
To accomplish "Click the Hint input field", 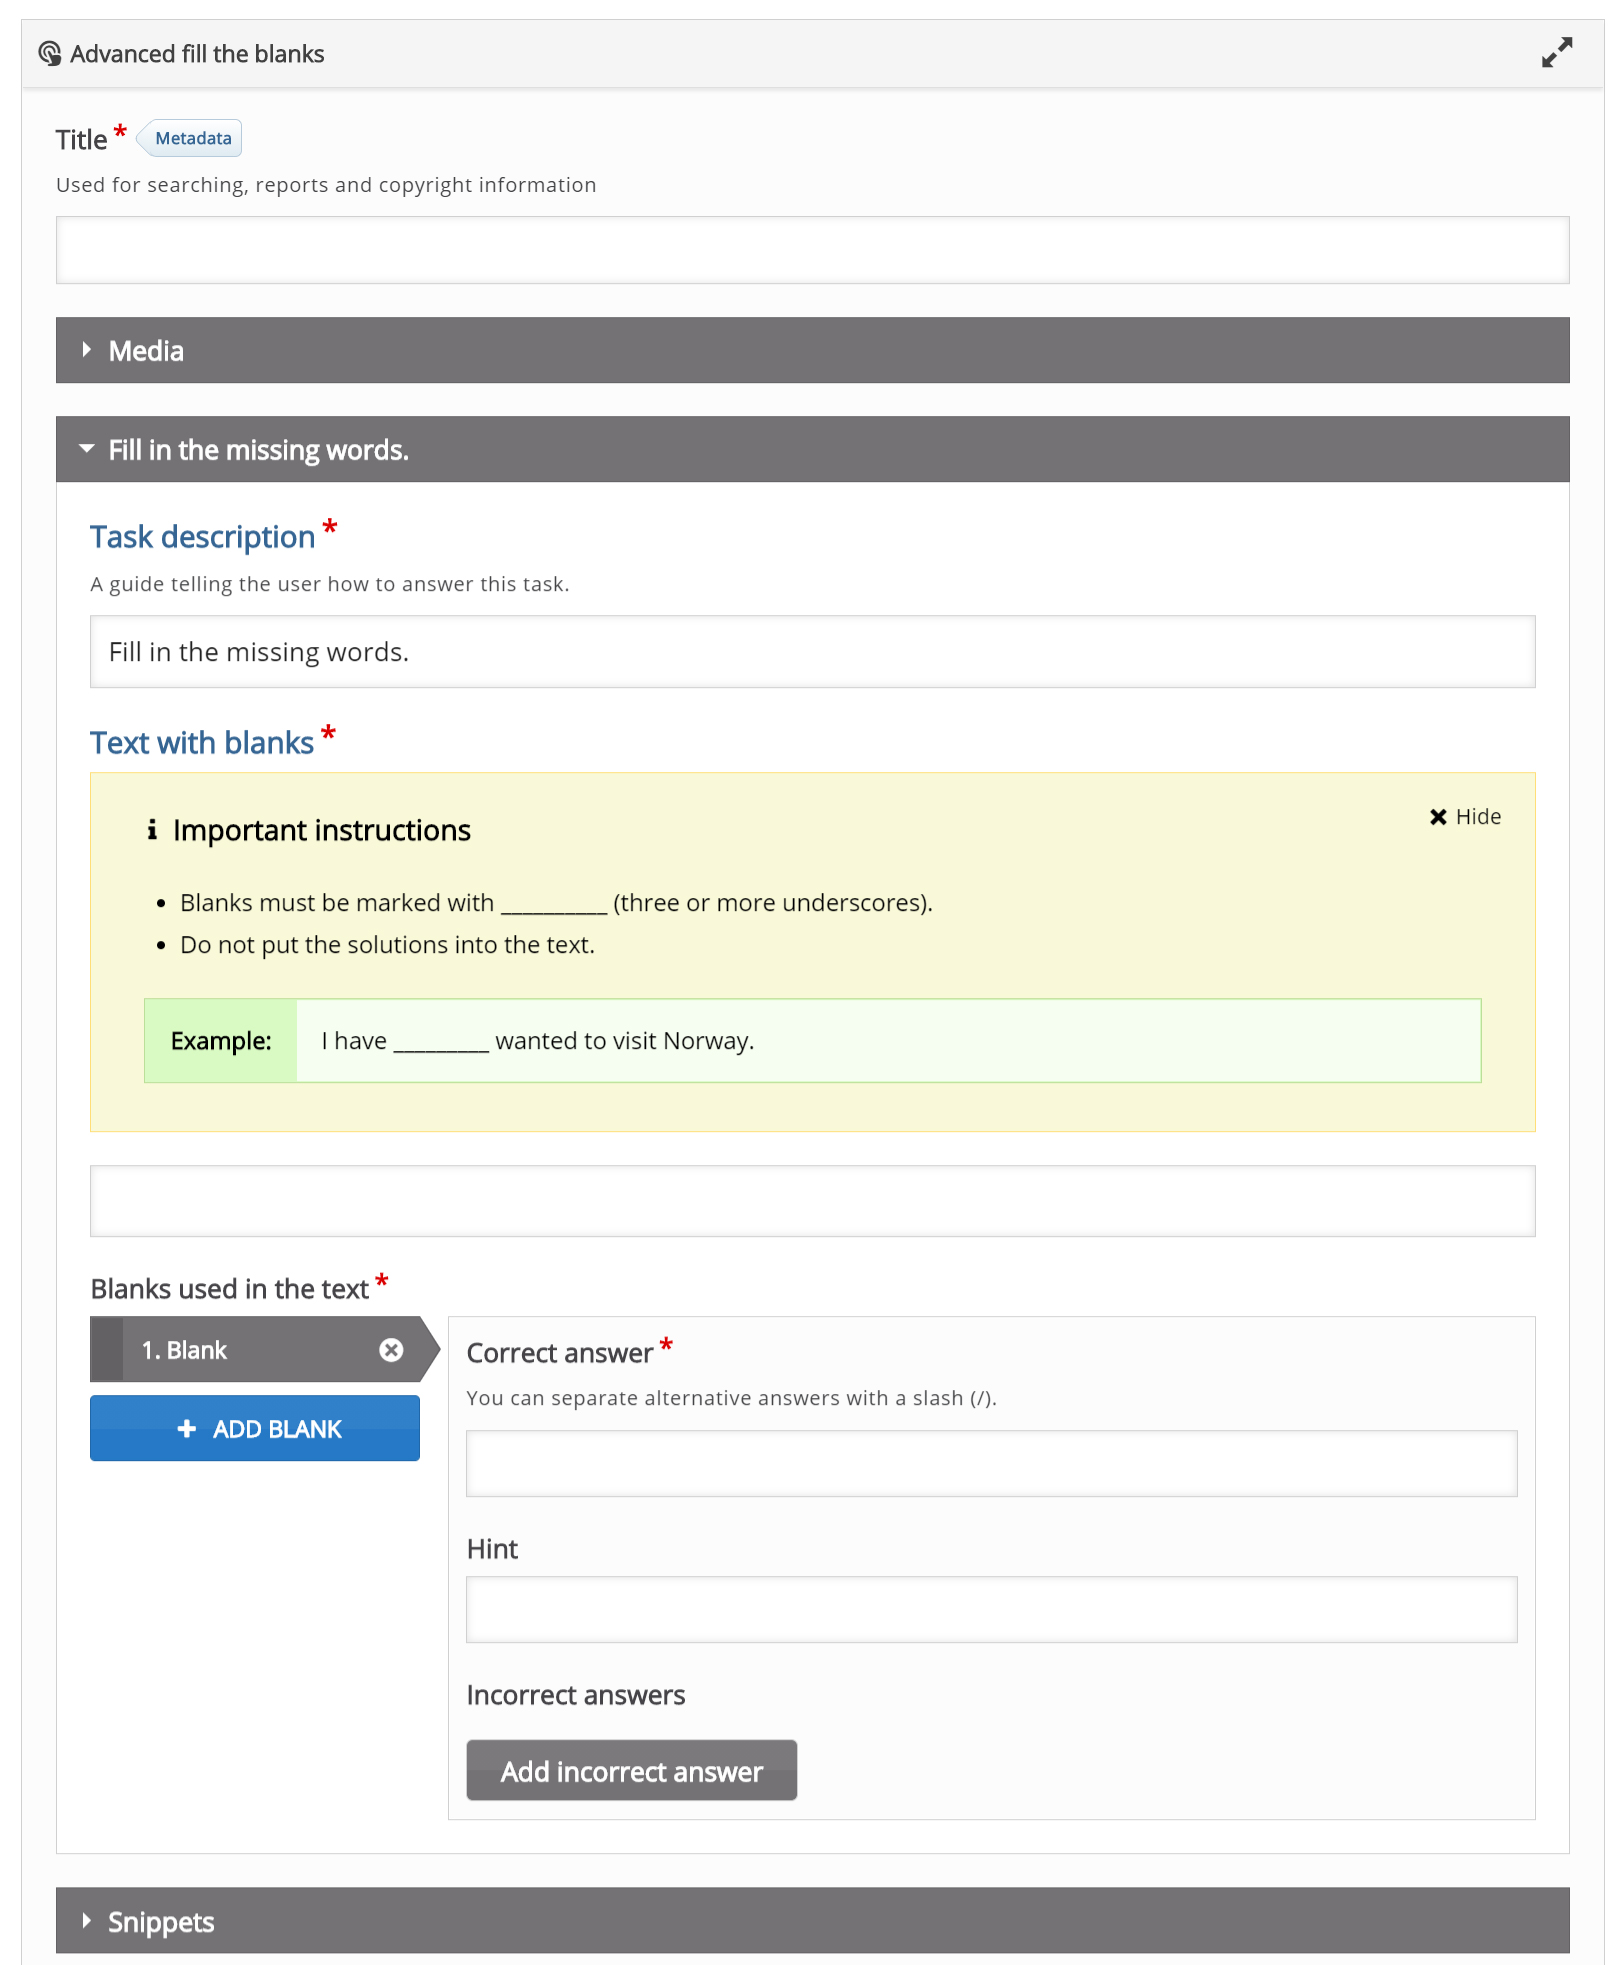I will [x=991, y=1609].
